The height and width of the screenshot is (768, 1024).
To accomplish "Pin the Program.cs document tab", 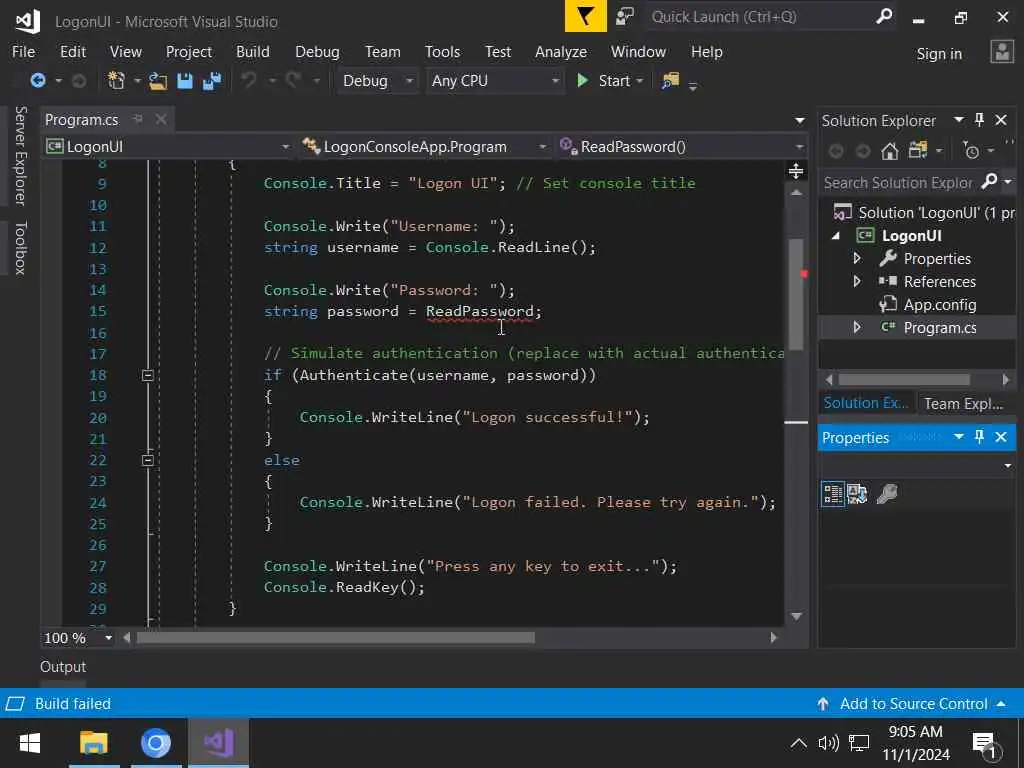I will 138,119.
